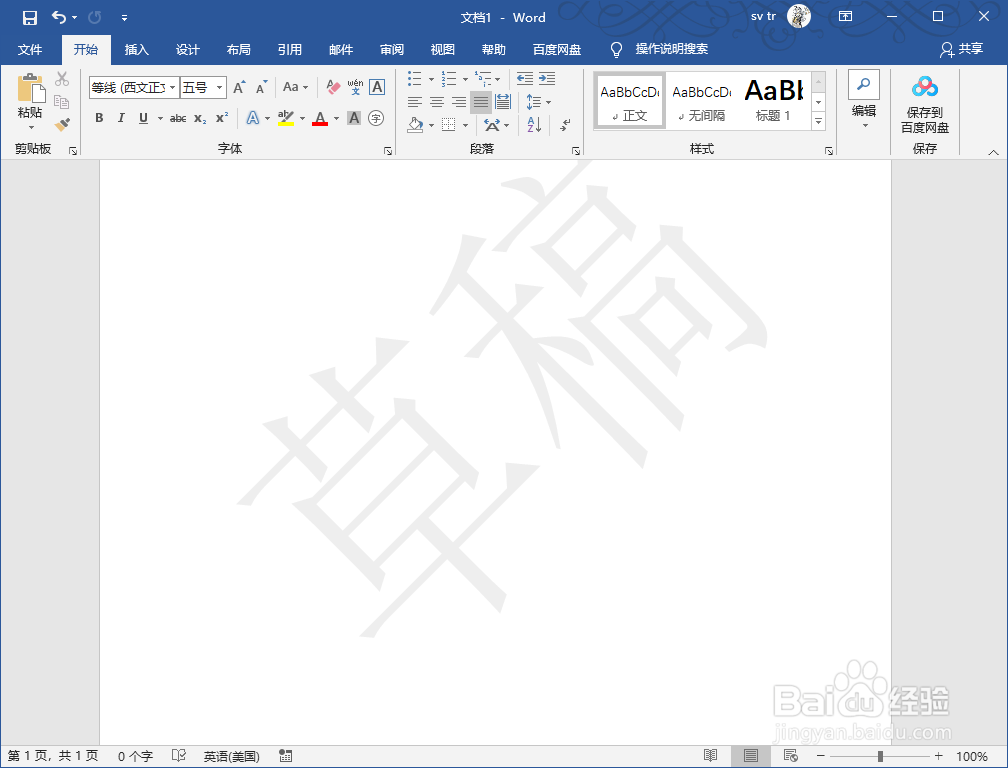
Task: Toggle justified alignment
Action: tap(480, 102)
